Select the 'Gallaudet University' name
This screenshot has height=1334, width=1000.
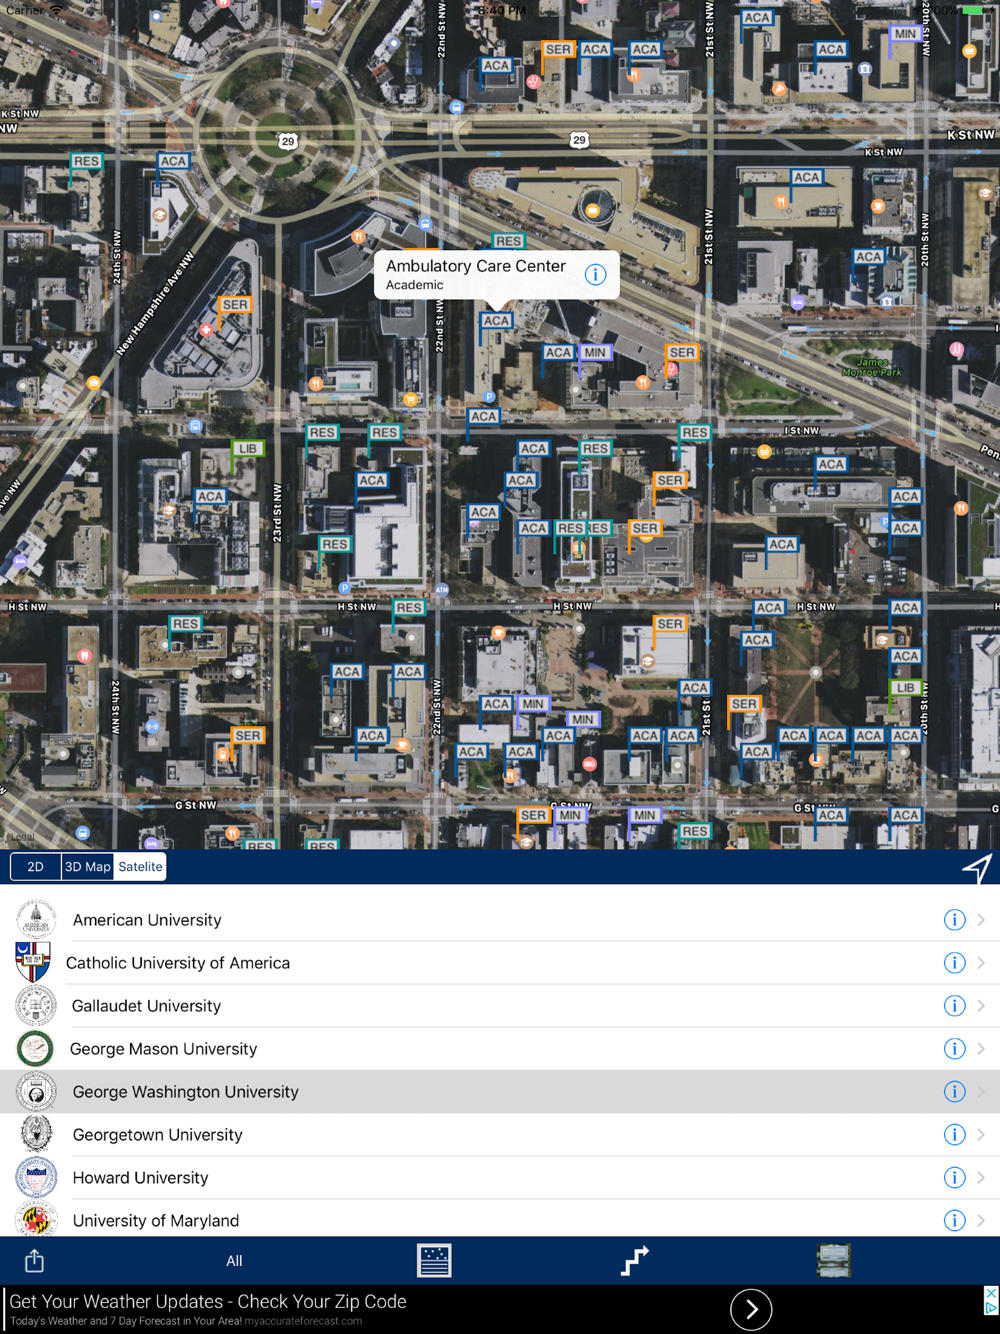point(146,1006)
